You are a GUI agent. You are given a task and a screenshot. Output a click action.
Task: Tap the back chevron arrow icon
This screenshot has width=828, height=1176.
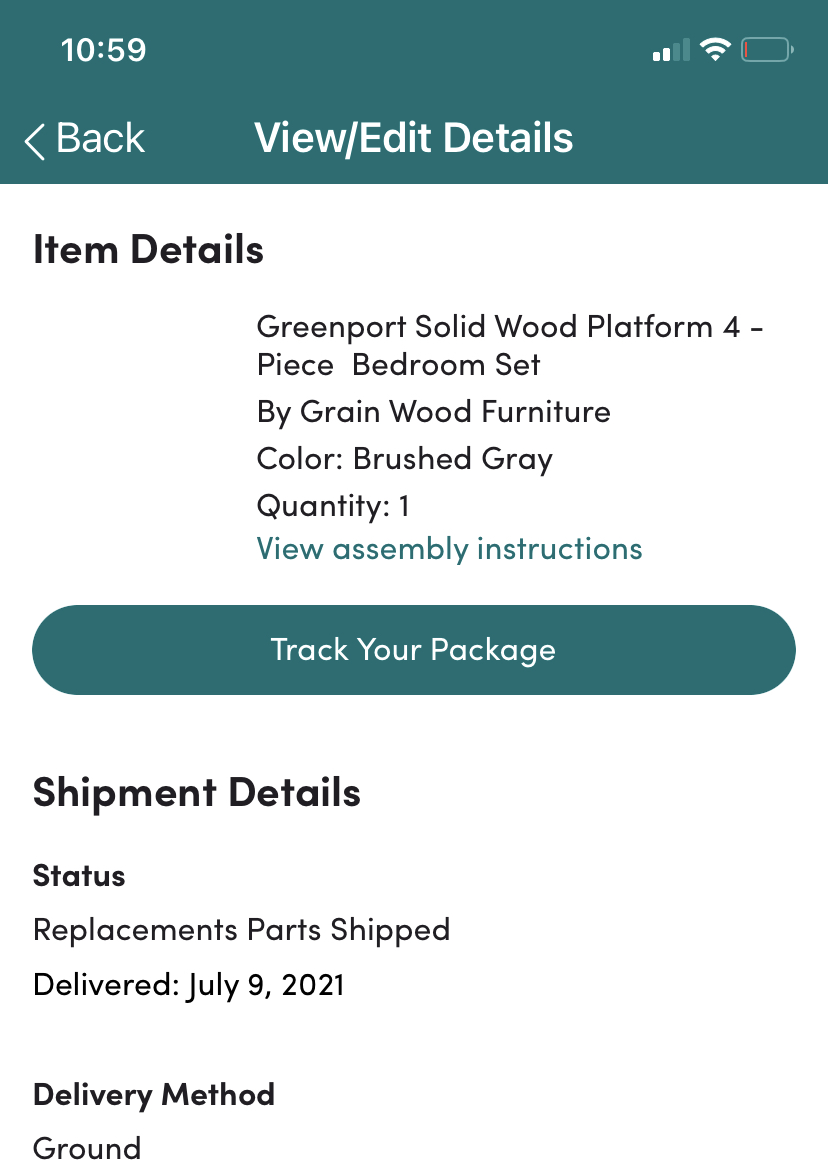tap(35, 141)
